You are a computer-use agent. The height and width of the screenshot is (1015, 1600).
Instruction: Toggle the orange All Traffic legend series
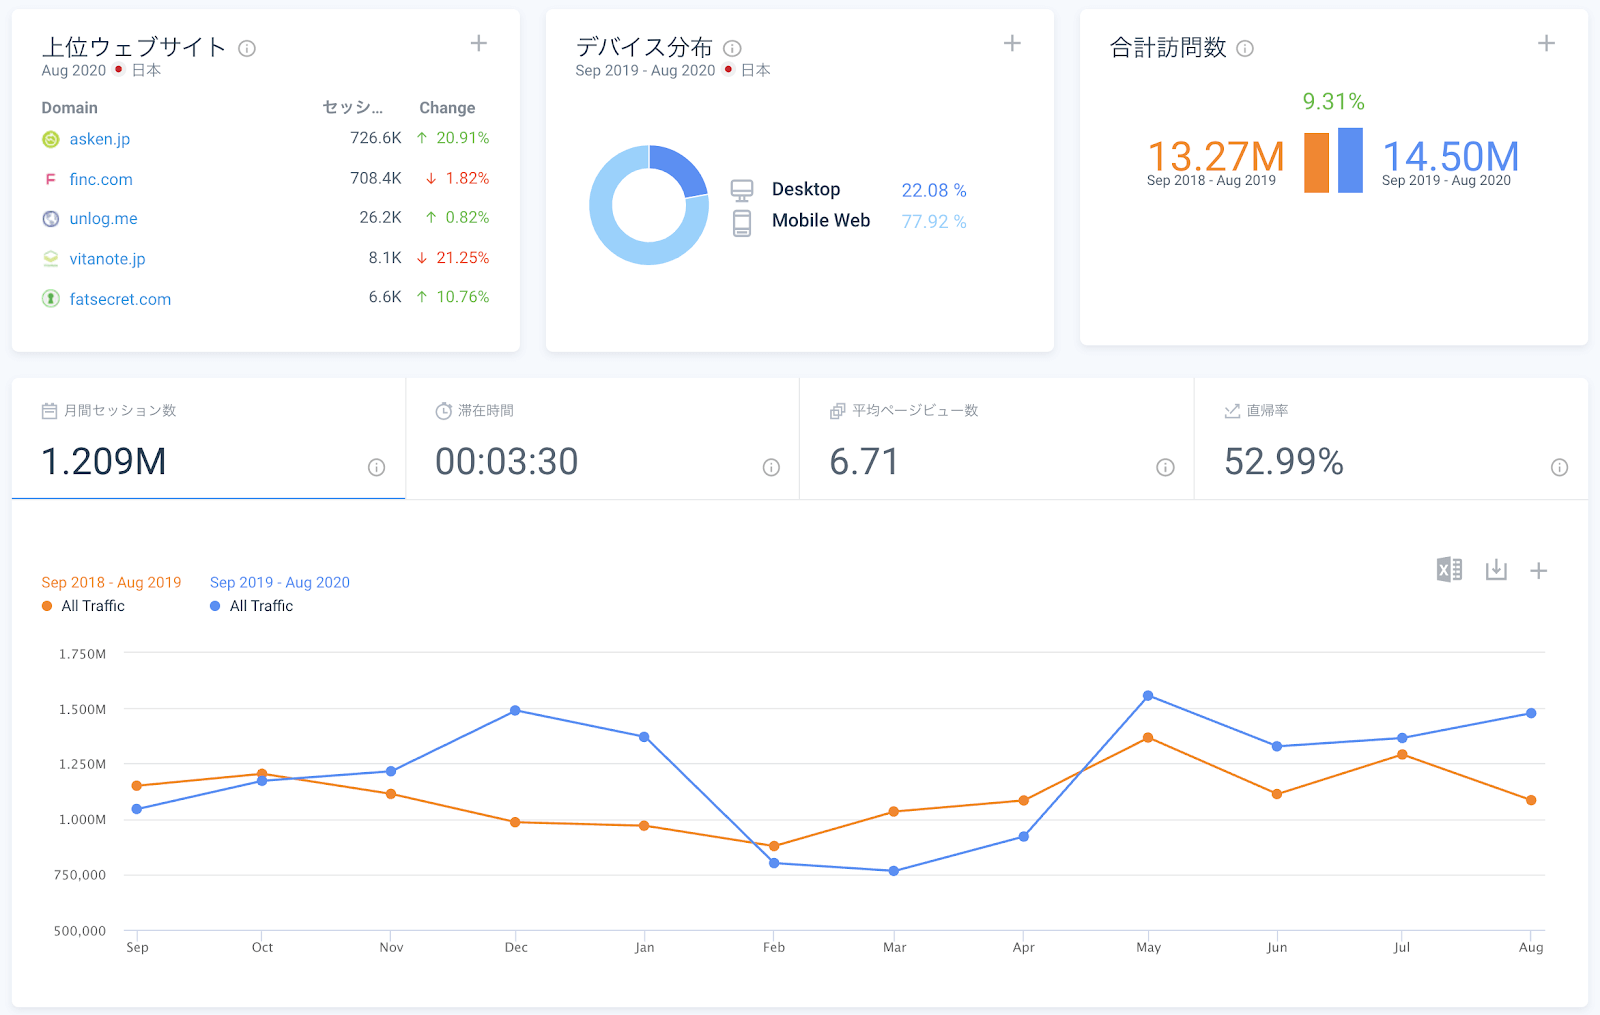[84, 606]
